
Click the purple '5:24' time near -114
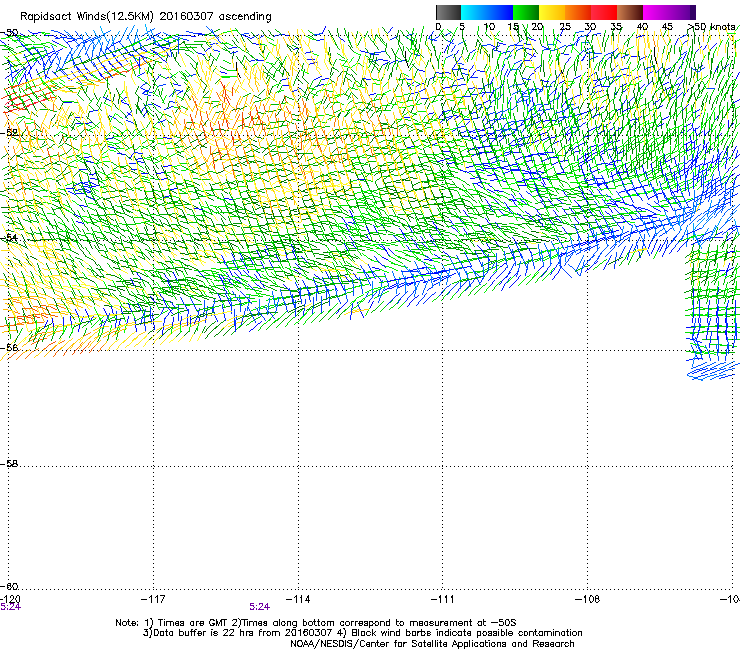[x=260, y=607]
